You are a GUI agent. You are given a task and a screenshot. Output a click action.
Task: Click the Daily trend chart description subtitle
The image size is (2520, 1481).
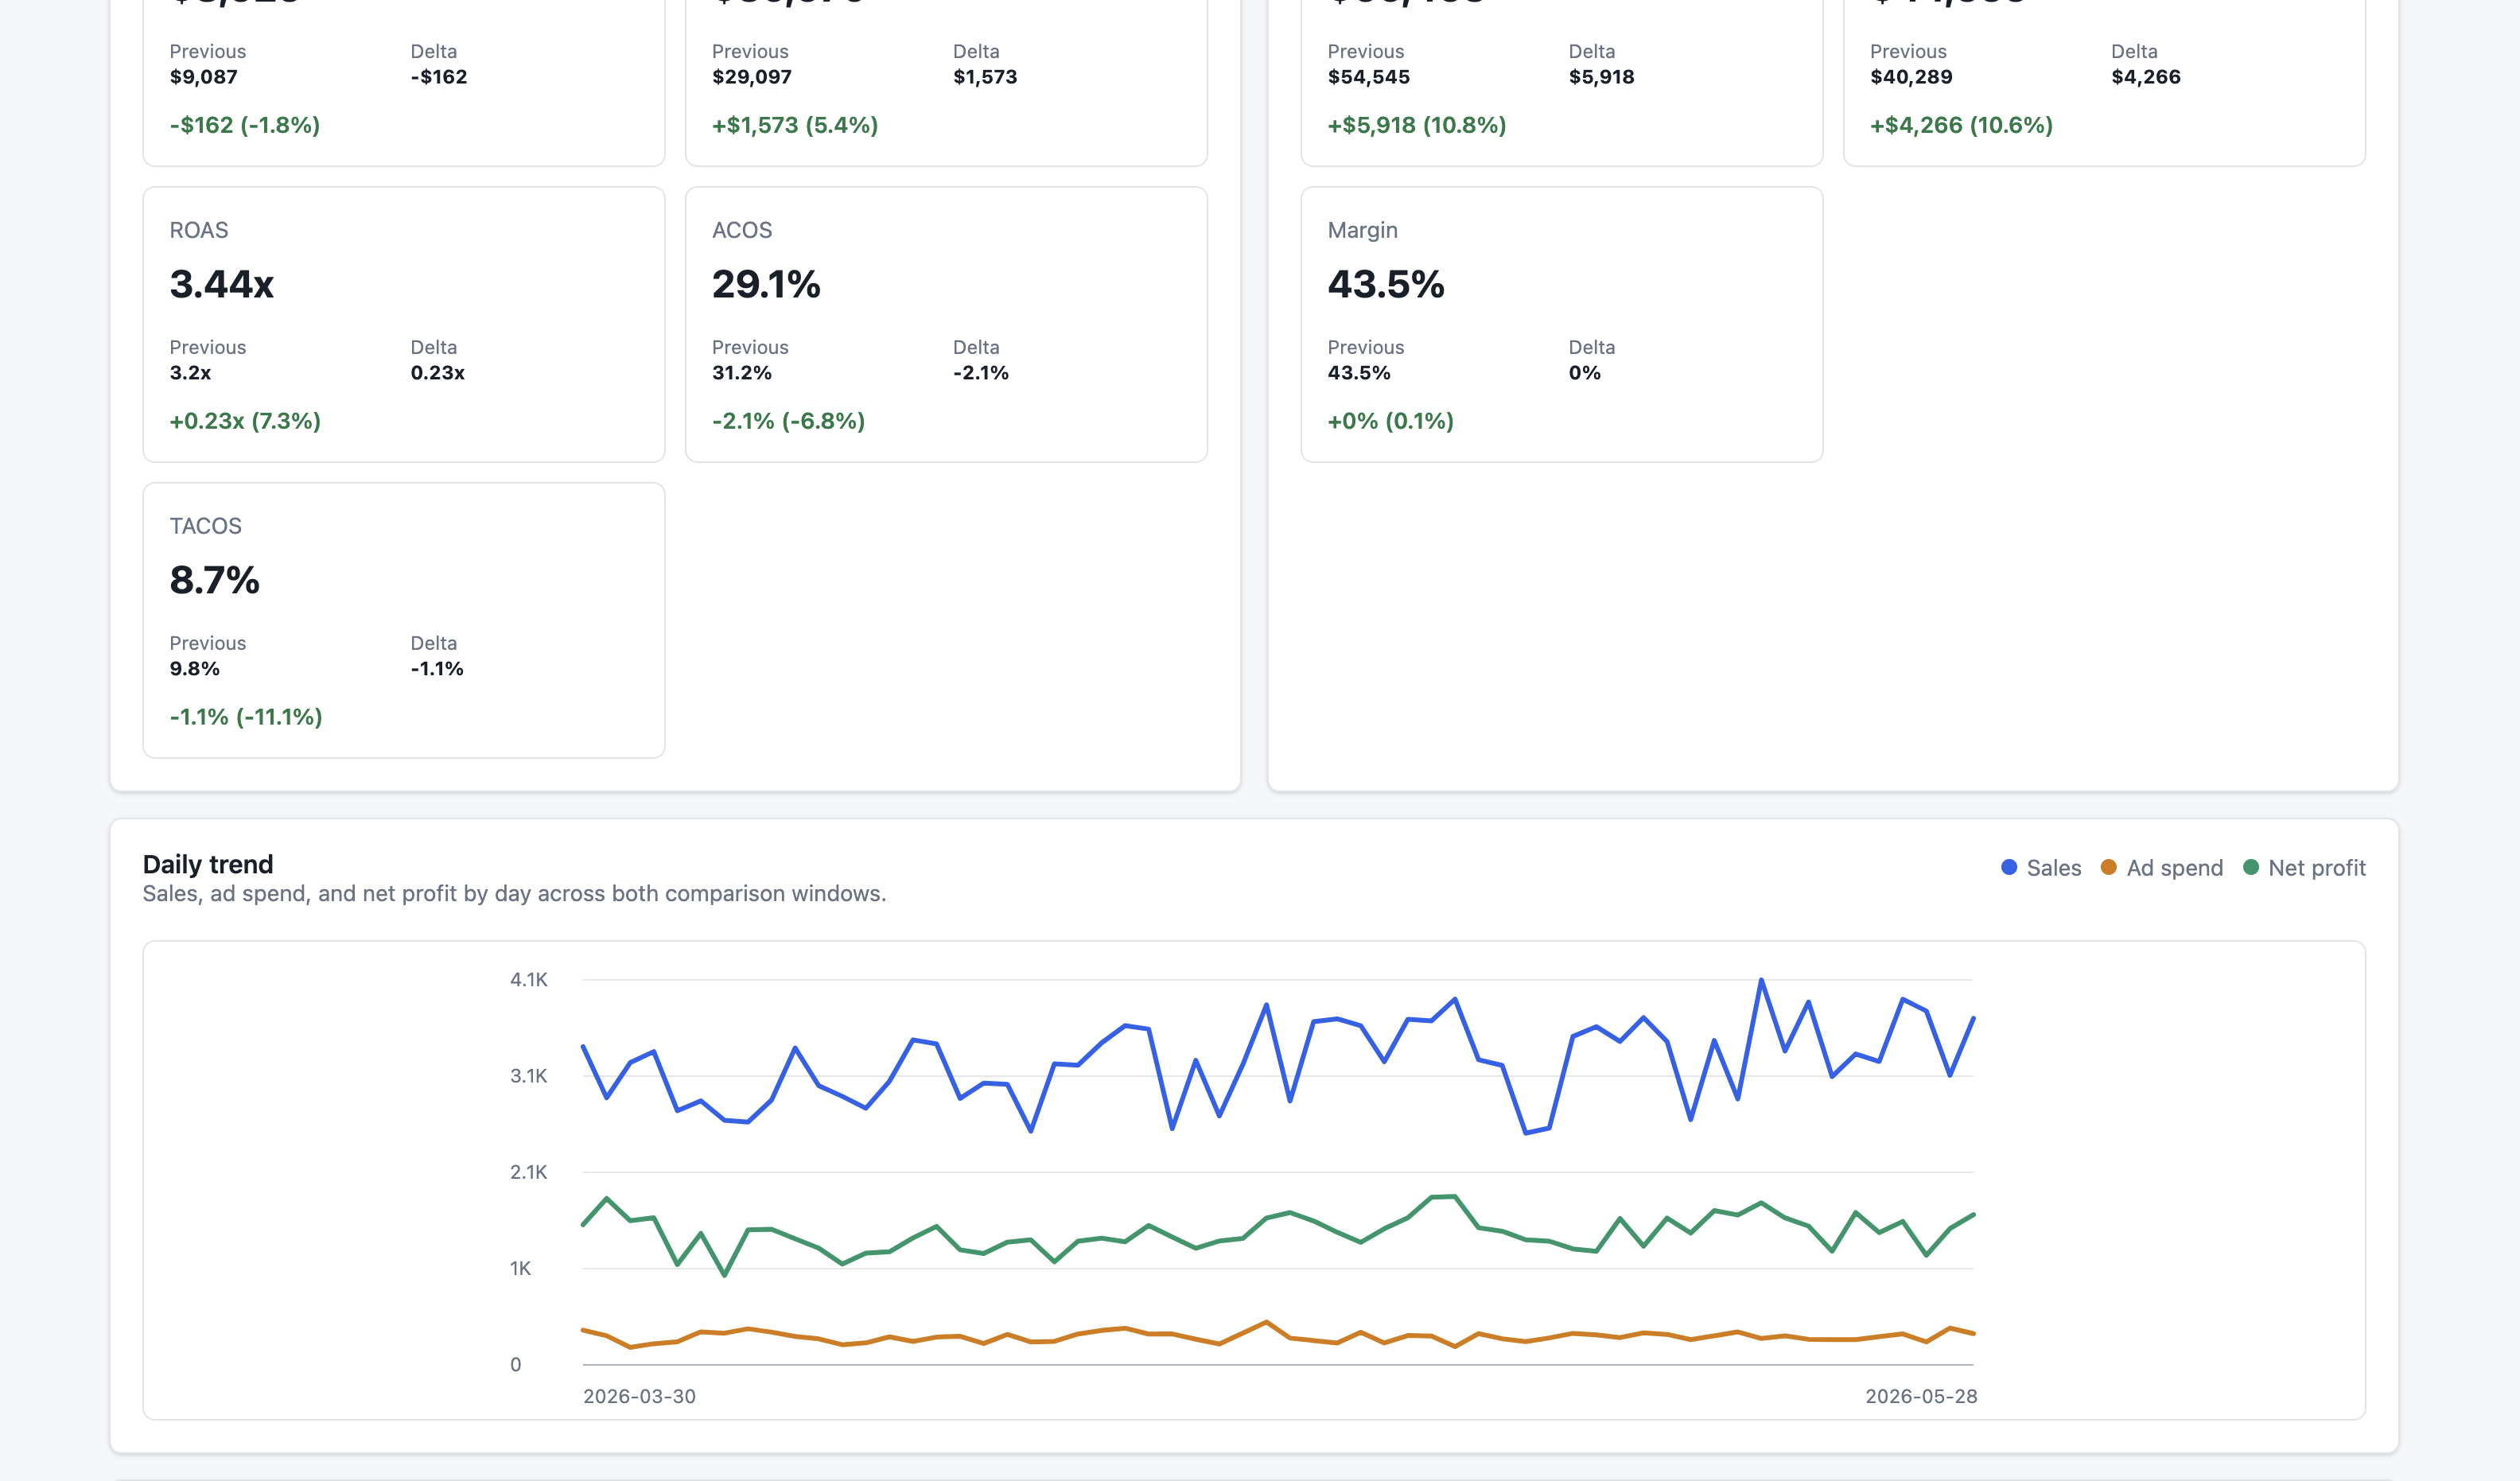(514, 893)
